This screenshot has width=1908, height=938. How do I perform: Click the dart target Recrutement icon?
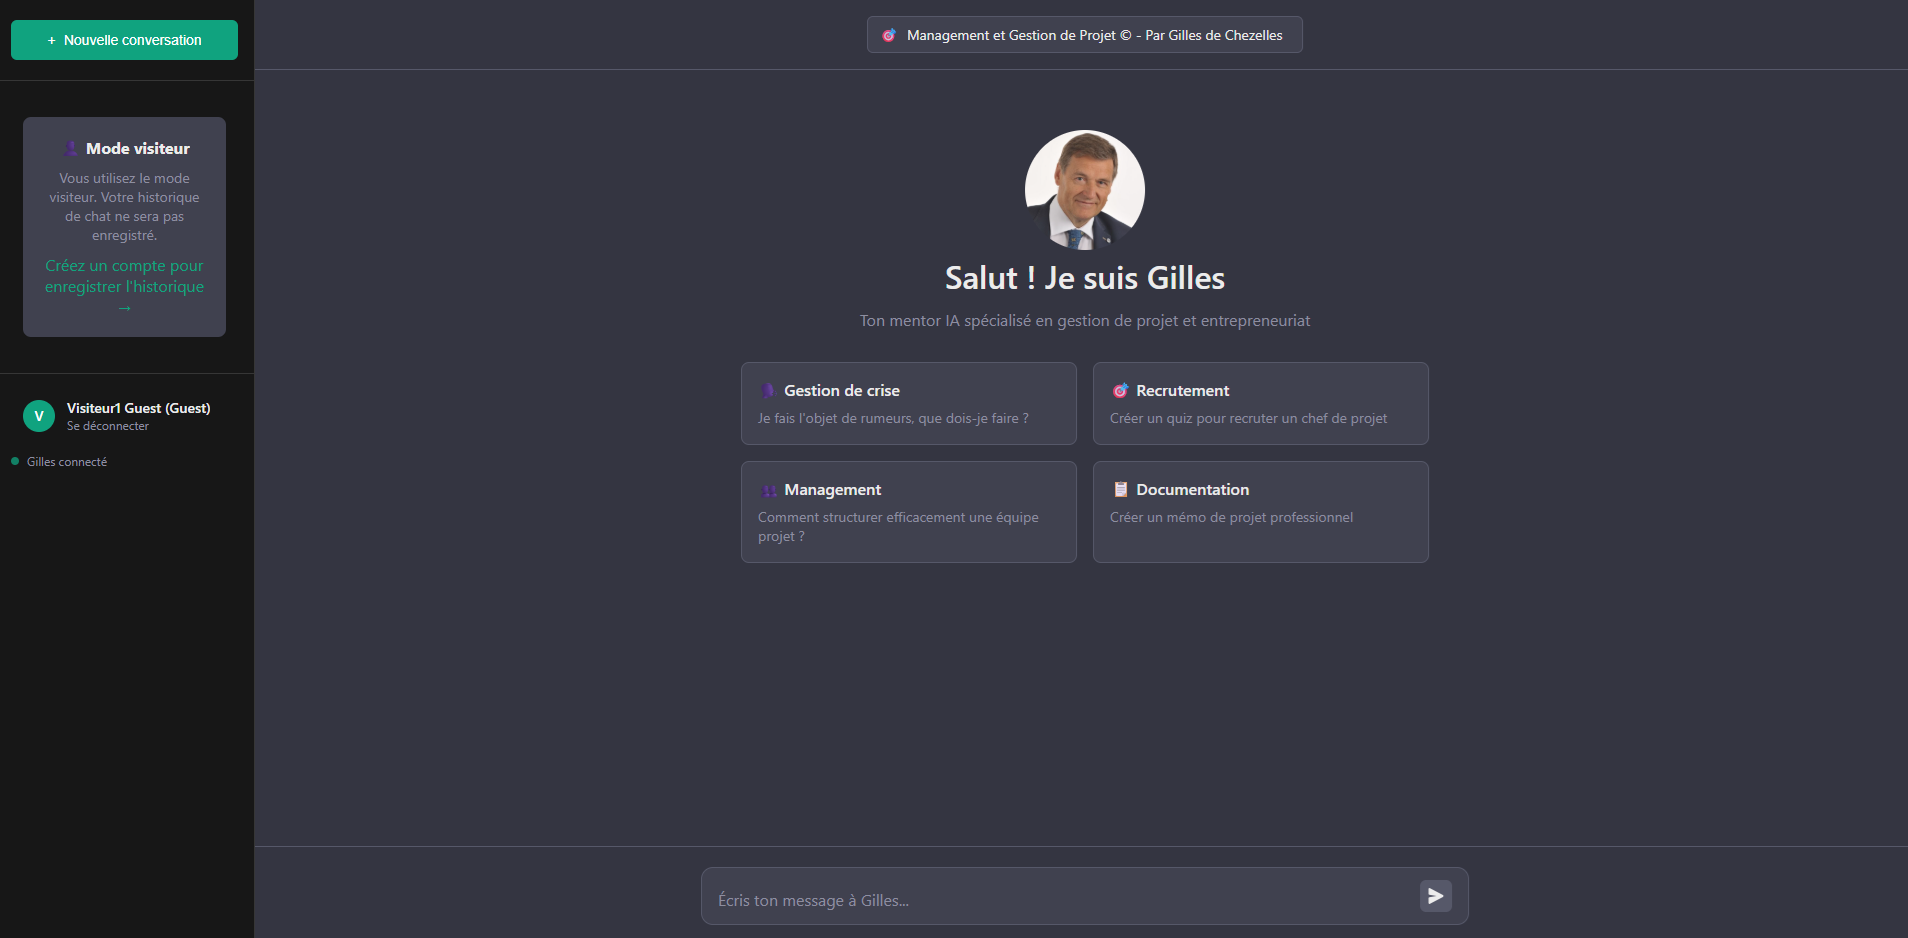[1121, 390]
